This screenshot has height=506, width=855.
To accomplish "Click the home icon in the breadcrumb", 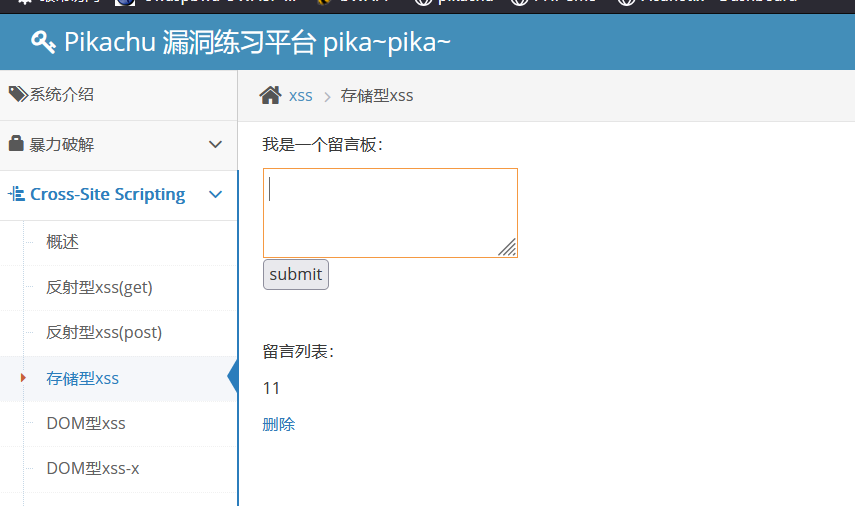I will pyautogui.click(x=270, y=95).
